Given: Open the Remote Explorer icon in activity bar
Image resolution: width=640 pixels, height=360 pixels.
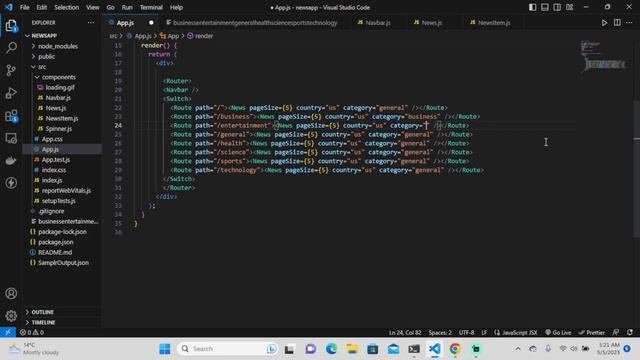Looking at the screenshot, I should (11, 138).
